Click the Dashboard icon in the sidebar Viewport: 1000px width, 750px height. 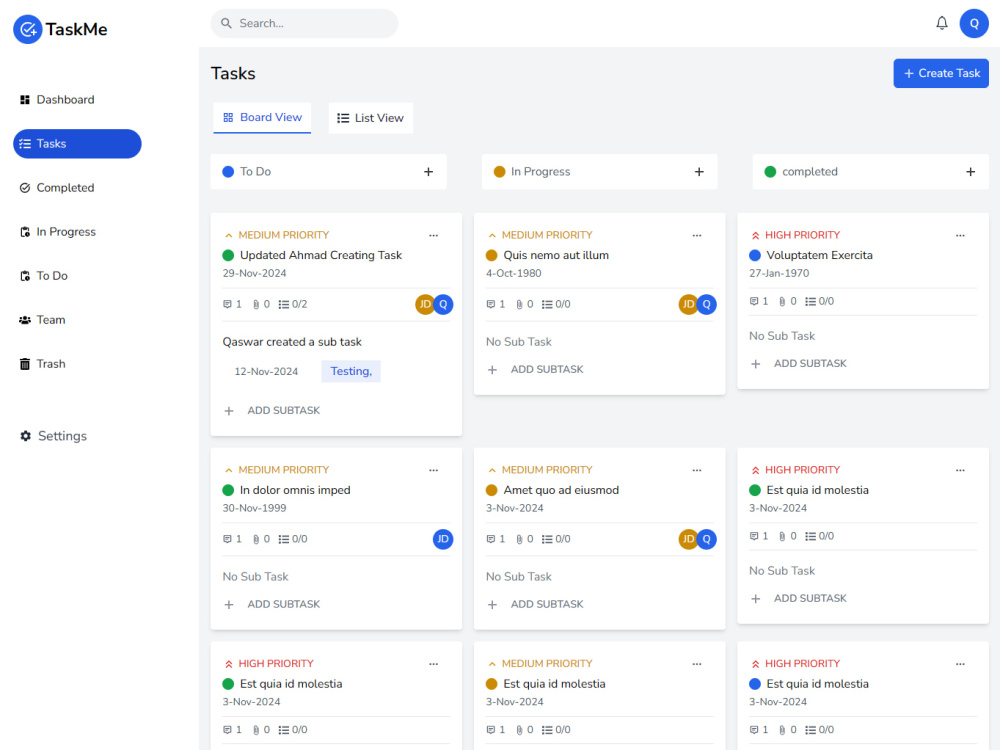tap(23, 99)
